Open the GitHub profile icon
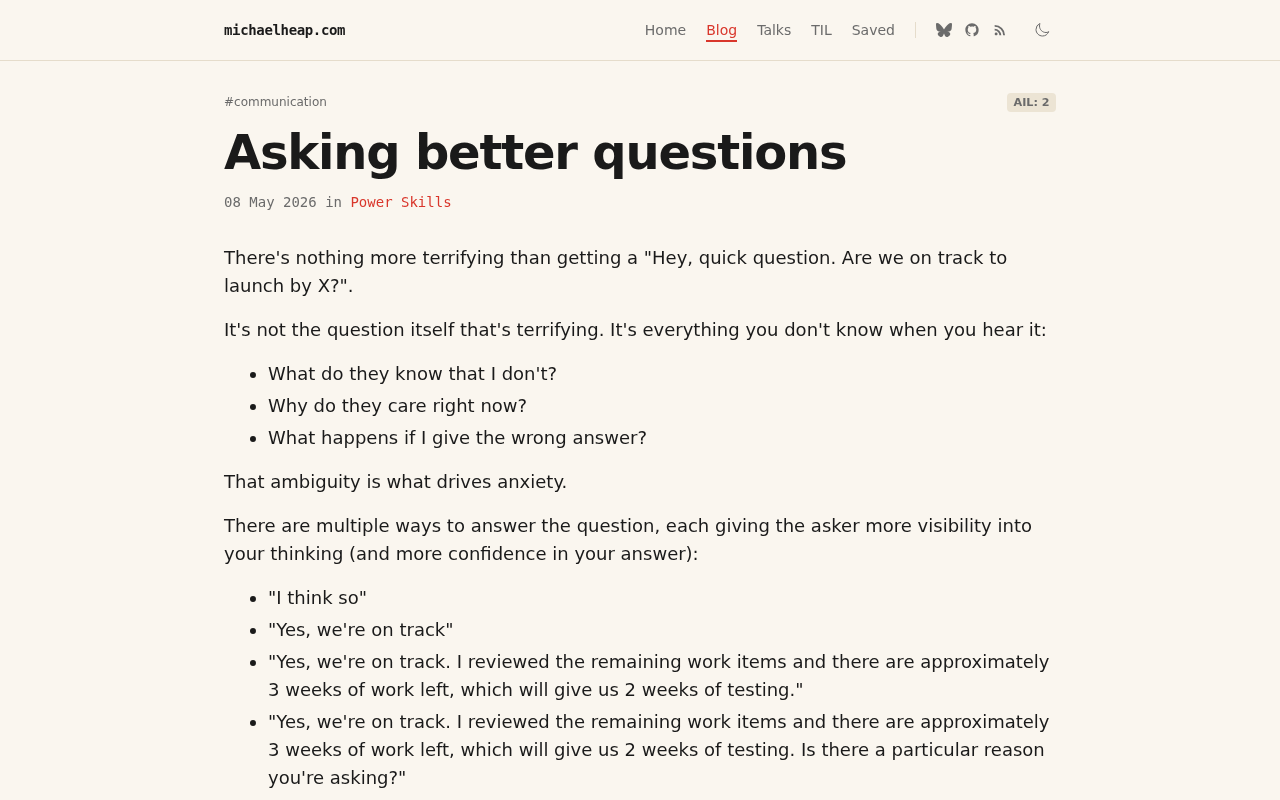The height and width of the screenshot is (800, 1280). click(x=972, y=30)
